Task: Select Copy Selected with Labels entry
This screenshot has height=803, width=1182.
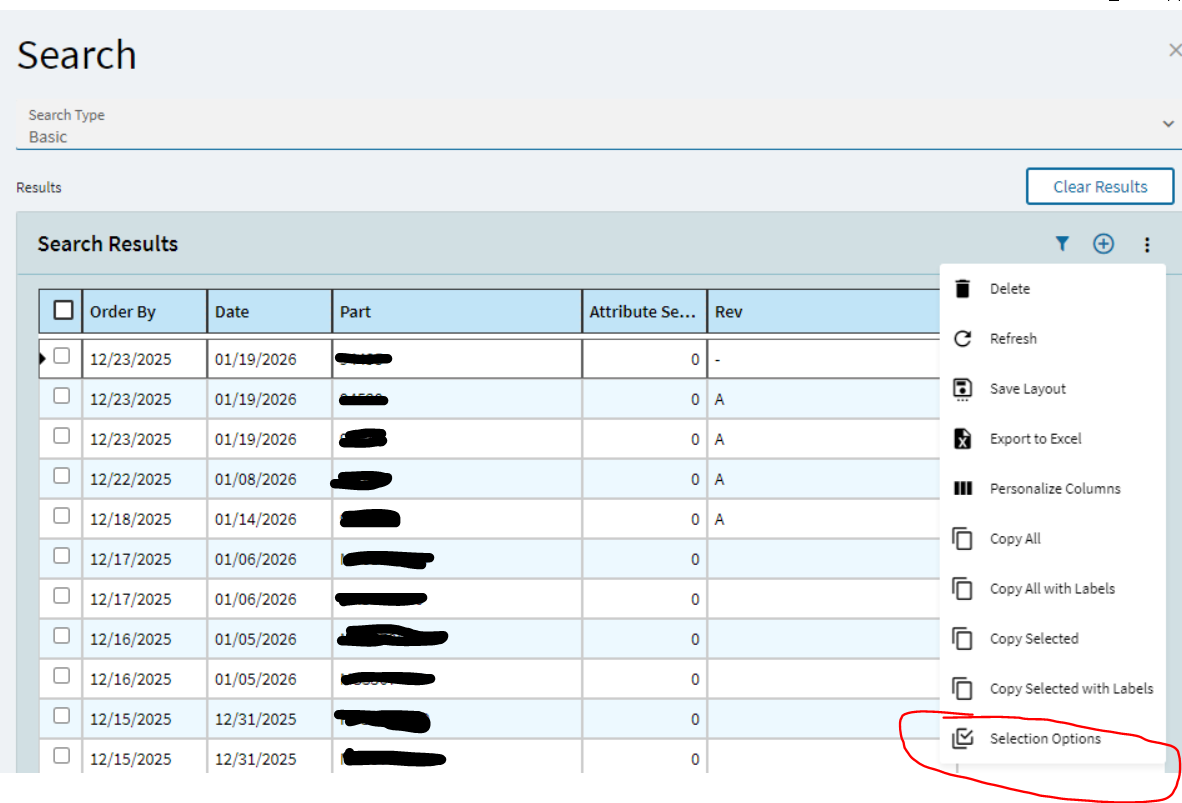Action: [1053, 688]
